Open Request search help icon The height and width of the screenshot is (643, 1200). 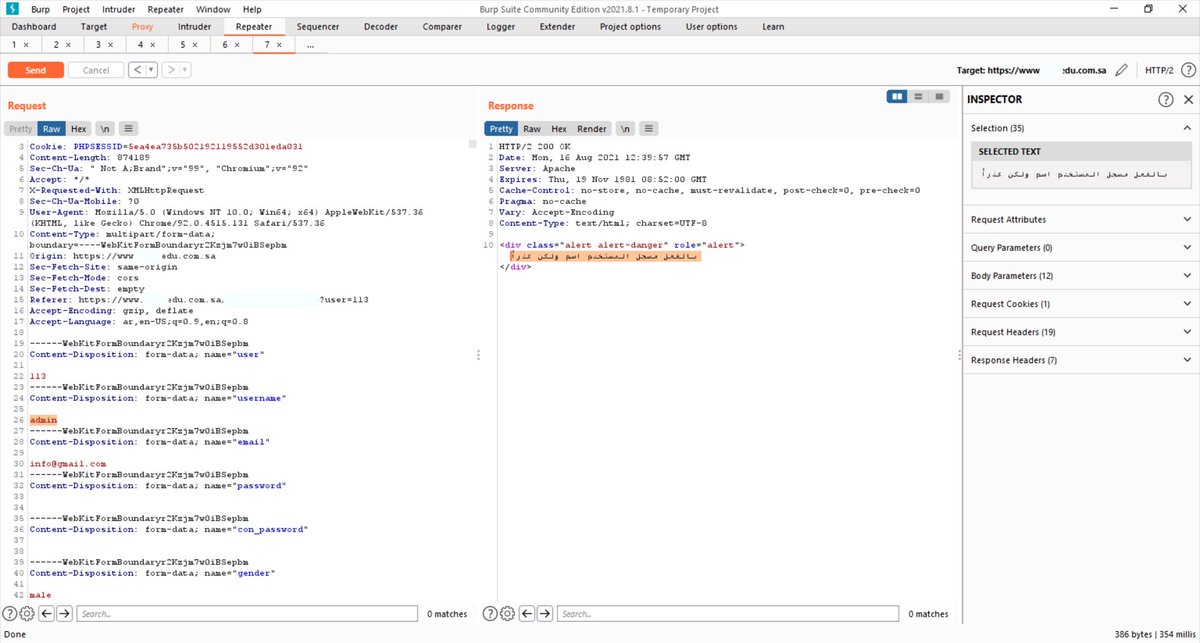pyautogui.click(x=9, y=613)
